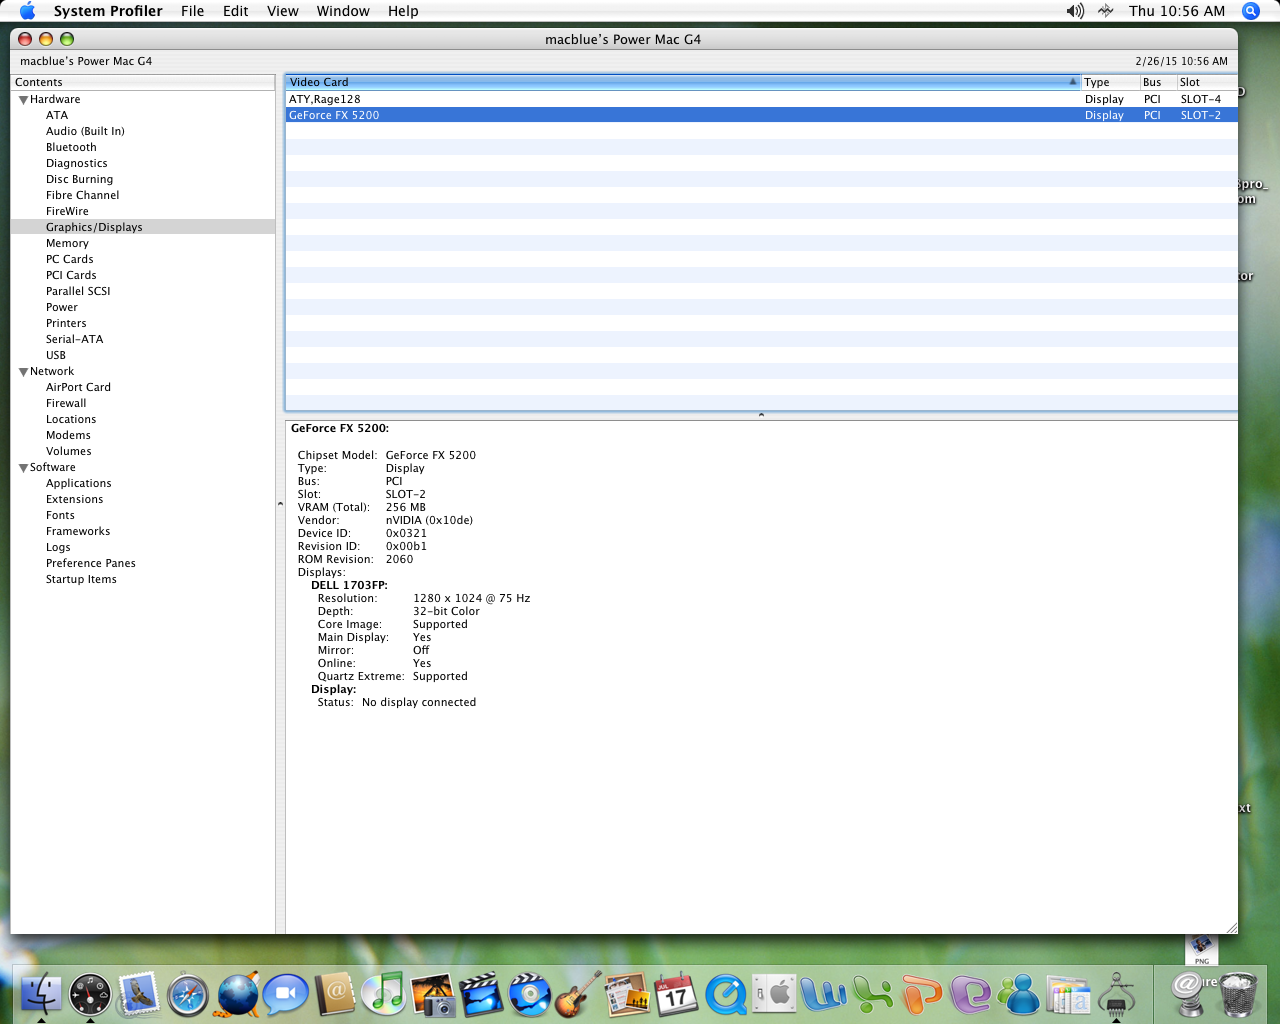The width and height of the screenshot is (1280, 1024).
Task: Select FireWire under Hardware
Action: tap(67, 211)
